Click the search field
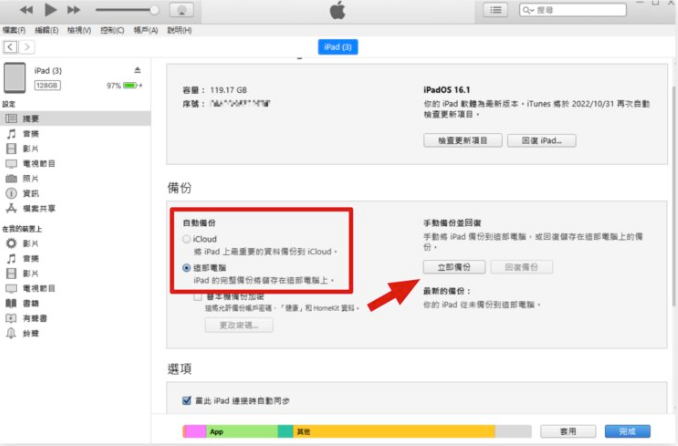 (573, 10)
